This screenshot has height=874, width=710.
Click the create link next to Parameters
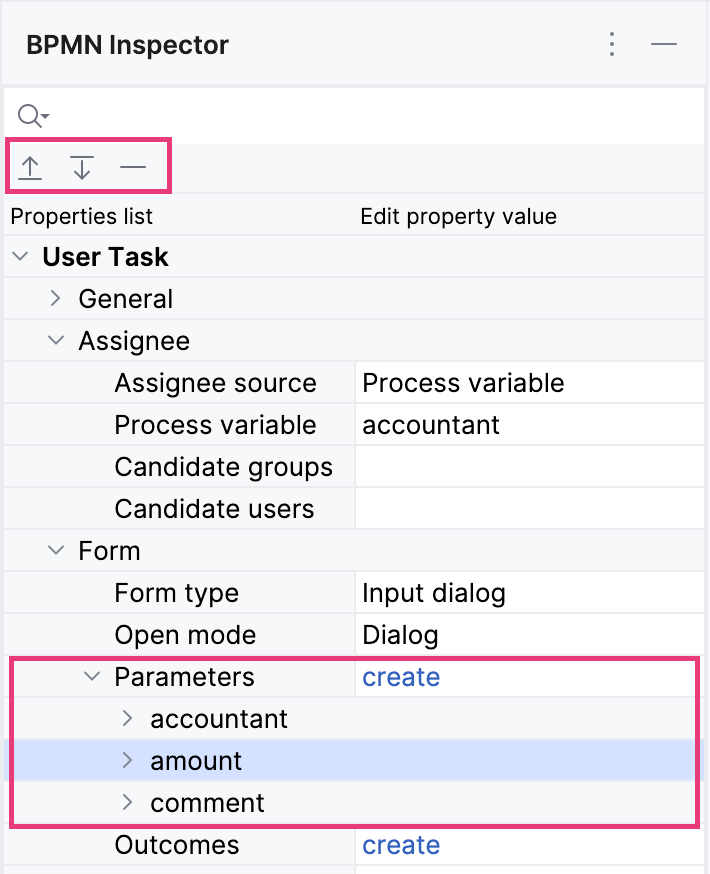click(x=400, y=676)
